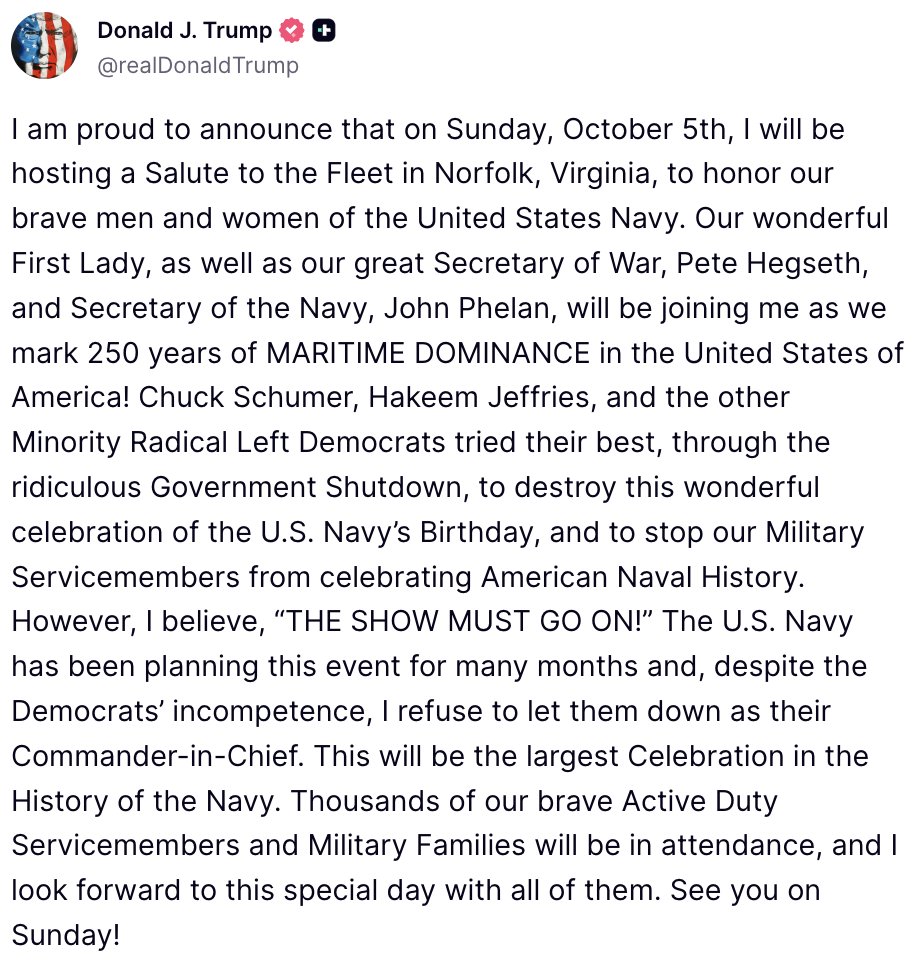Open the @realDonaldTrump handle link
924x976 pixels.
click(x=197, y=66)
